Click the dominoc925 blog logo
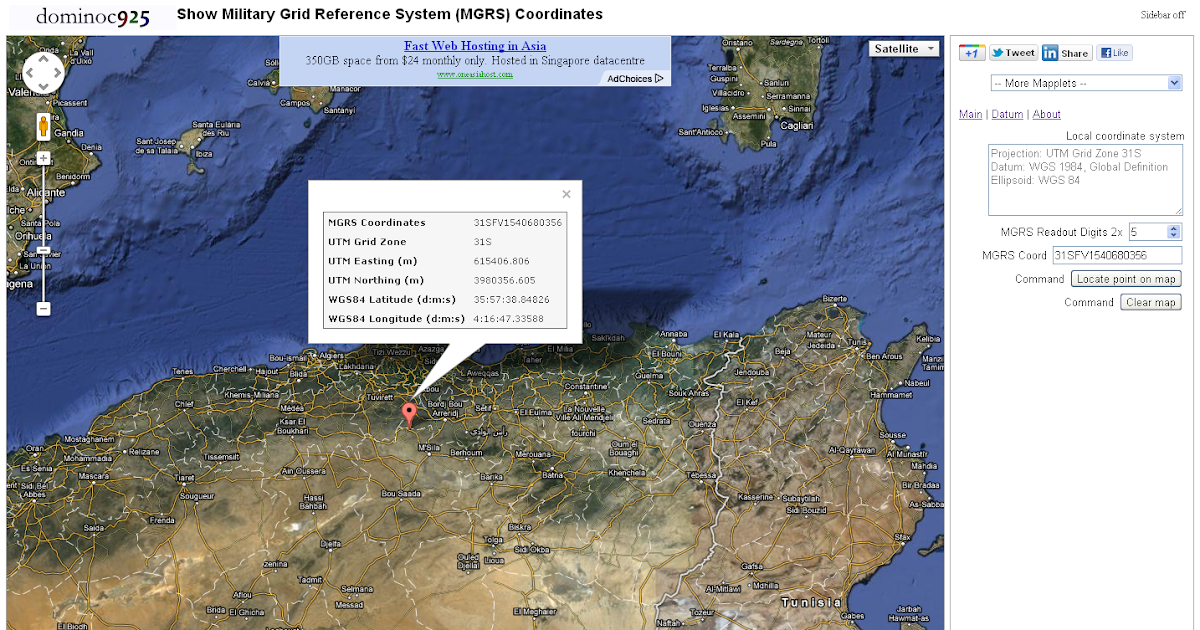The height and width of the screenshot is (630, 1200). point(93,16)
